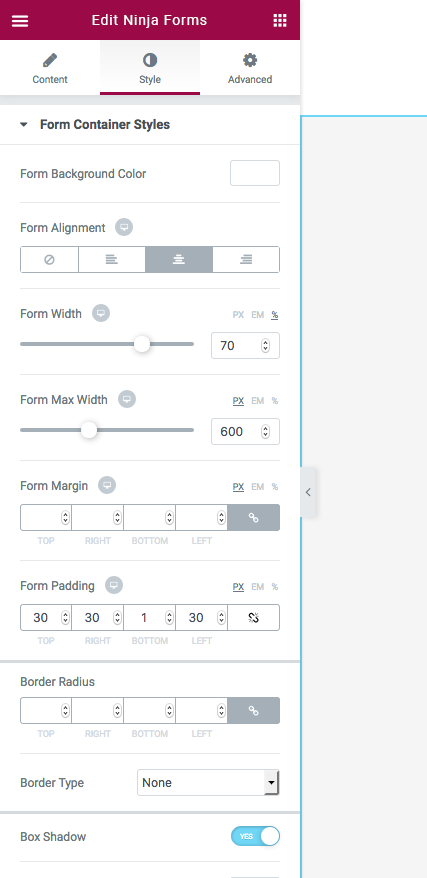
Task: Toggle the Box Shadow switch
Action: click(255, 836)
